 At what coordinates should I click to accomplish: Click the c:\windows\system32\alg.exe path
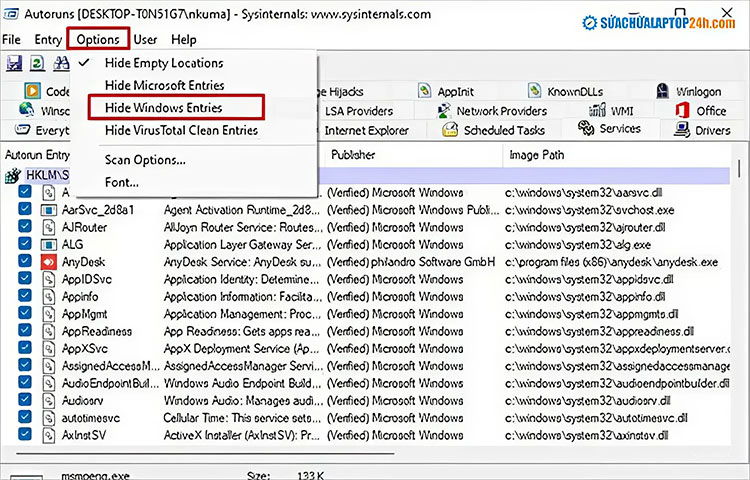(x=578, y=245)
